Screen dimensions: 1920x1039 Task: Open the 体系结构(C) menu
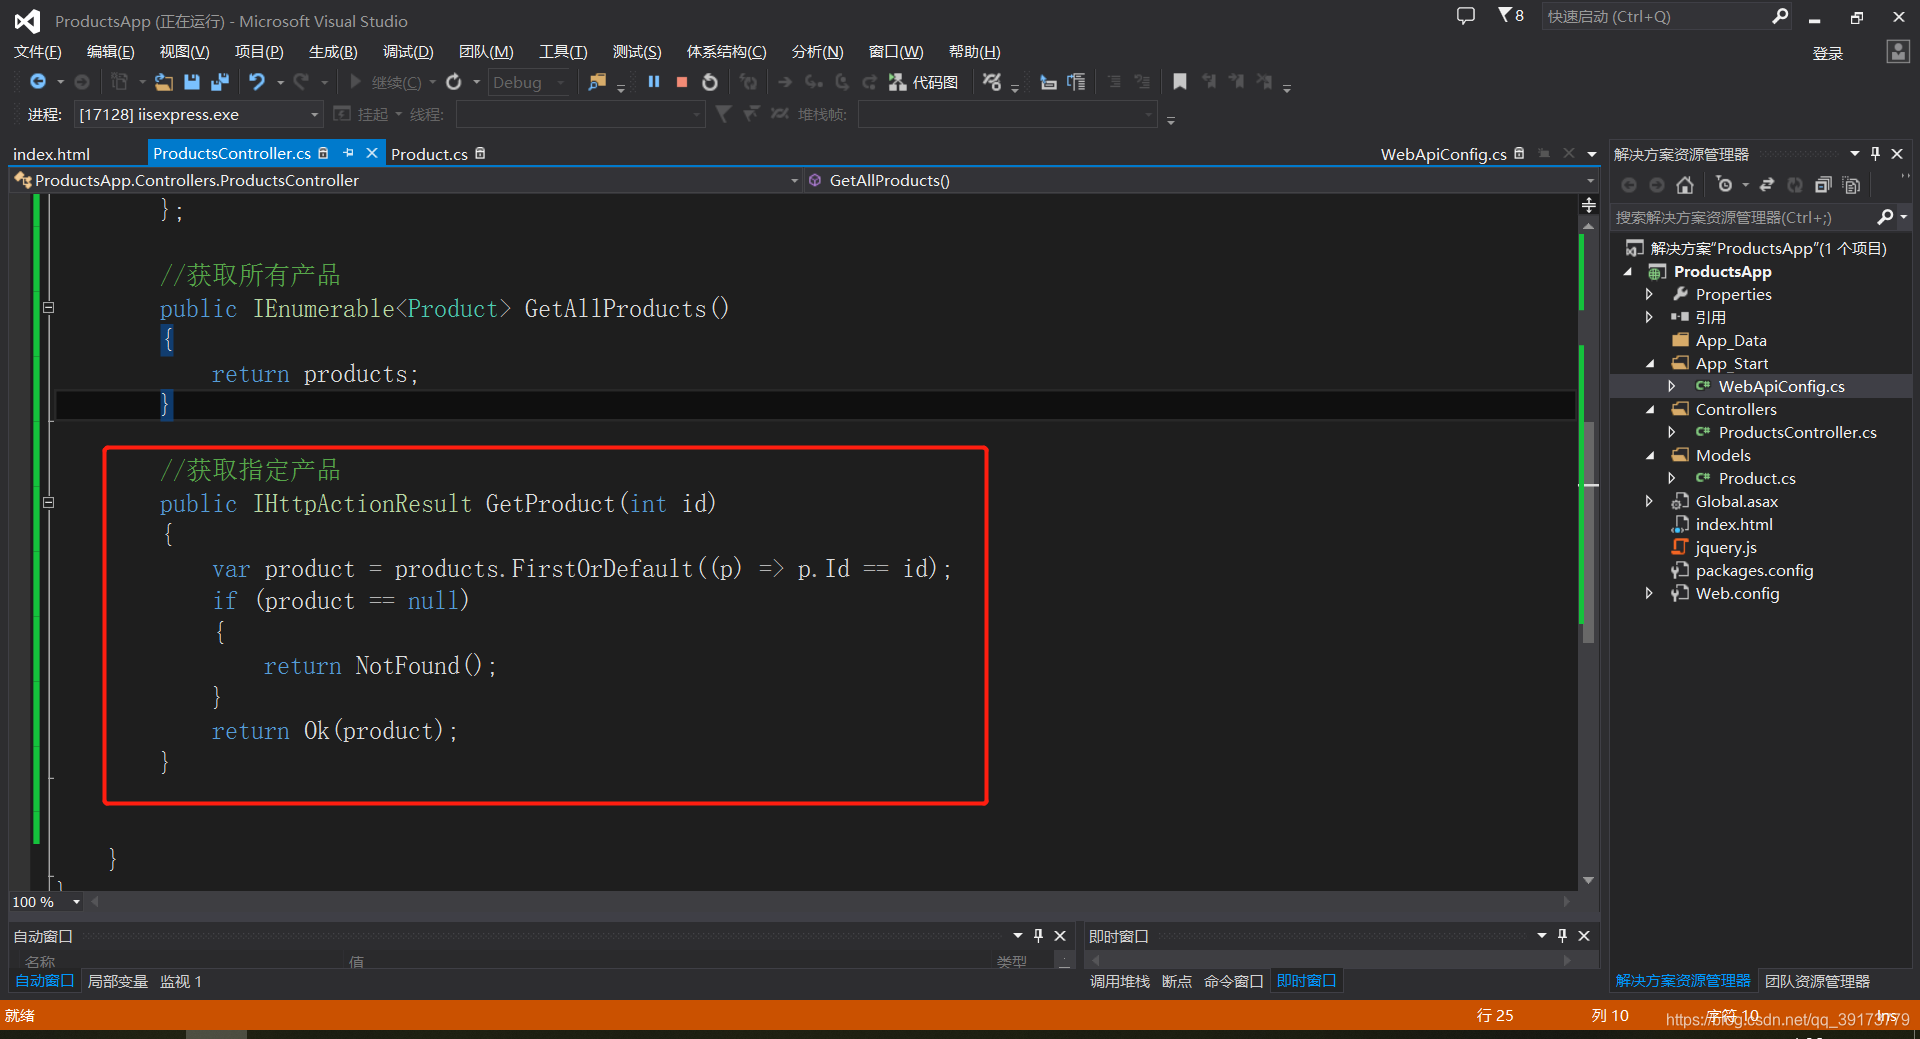point(727,52)
